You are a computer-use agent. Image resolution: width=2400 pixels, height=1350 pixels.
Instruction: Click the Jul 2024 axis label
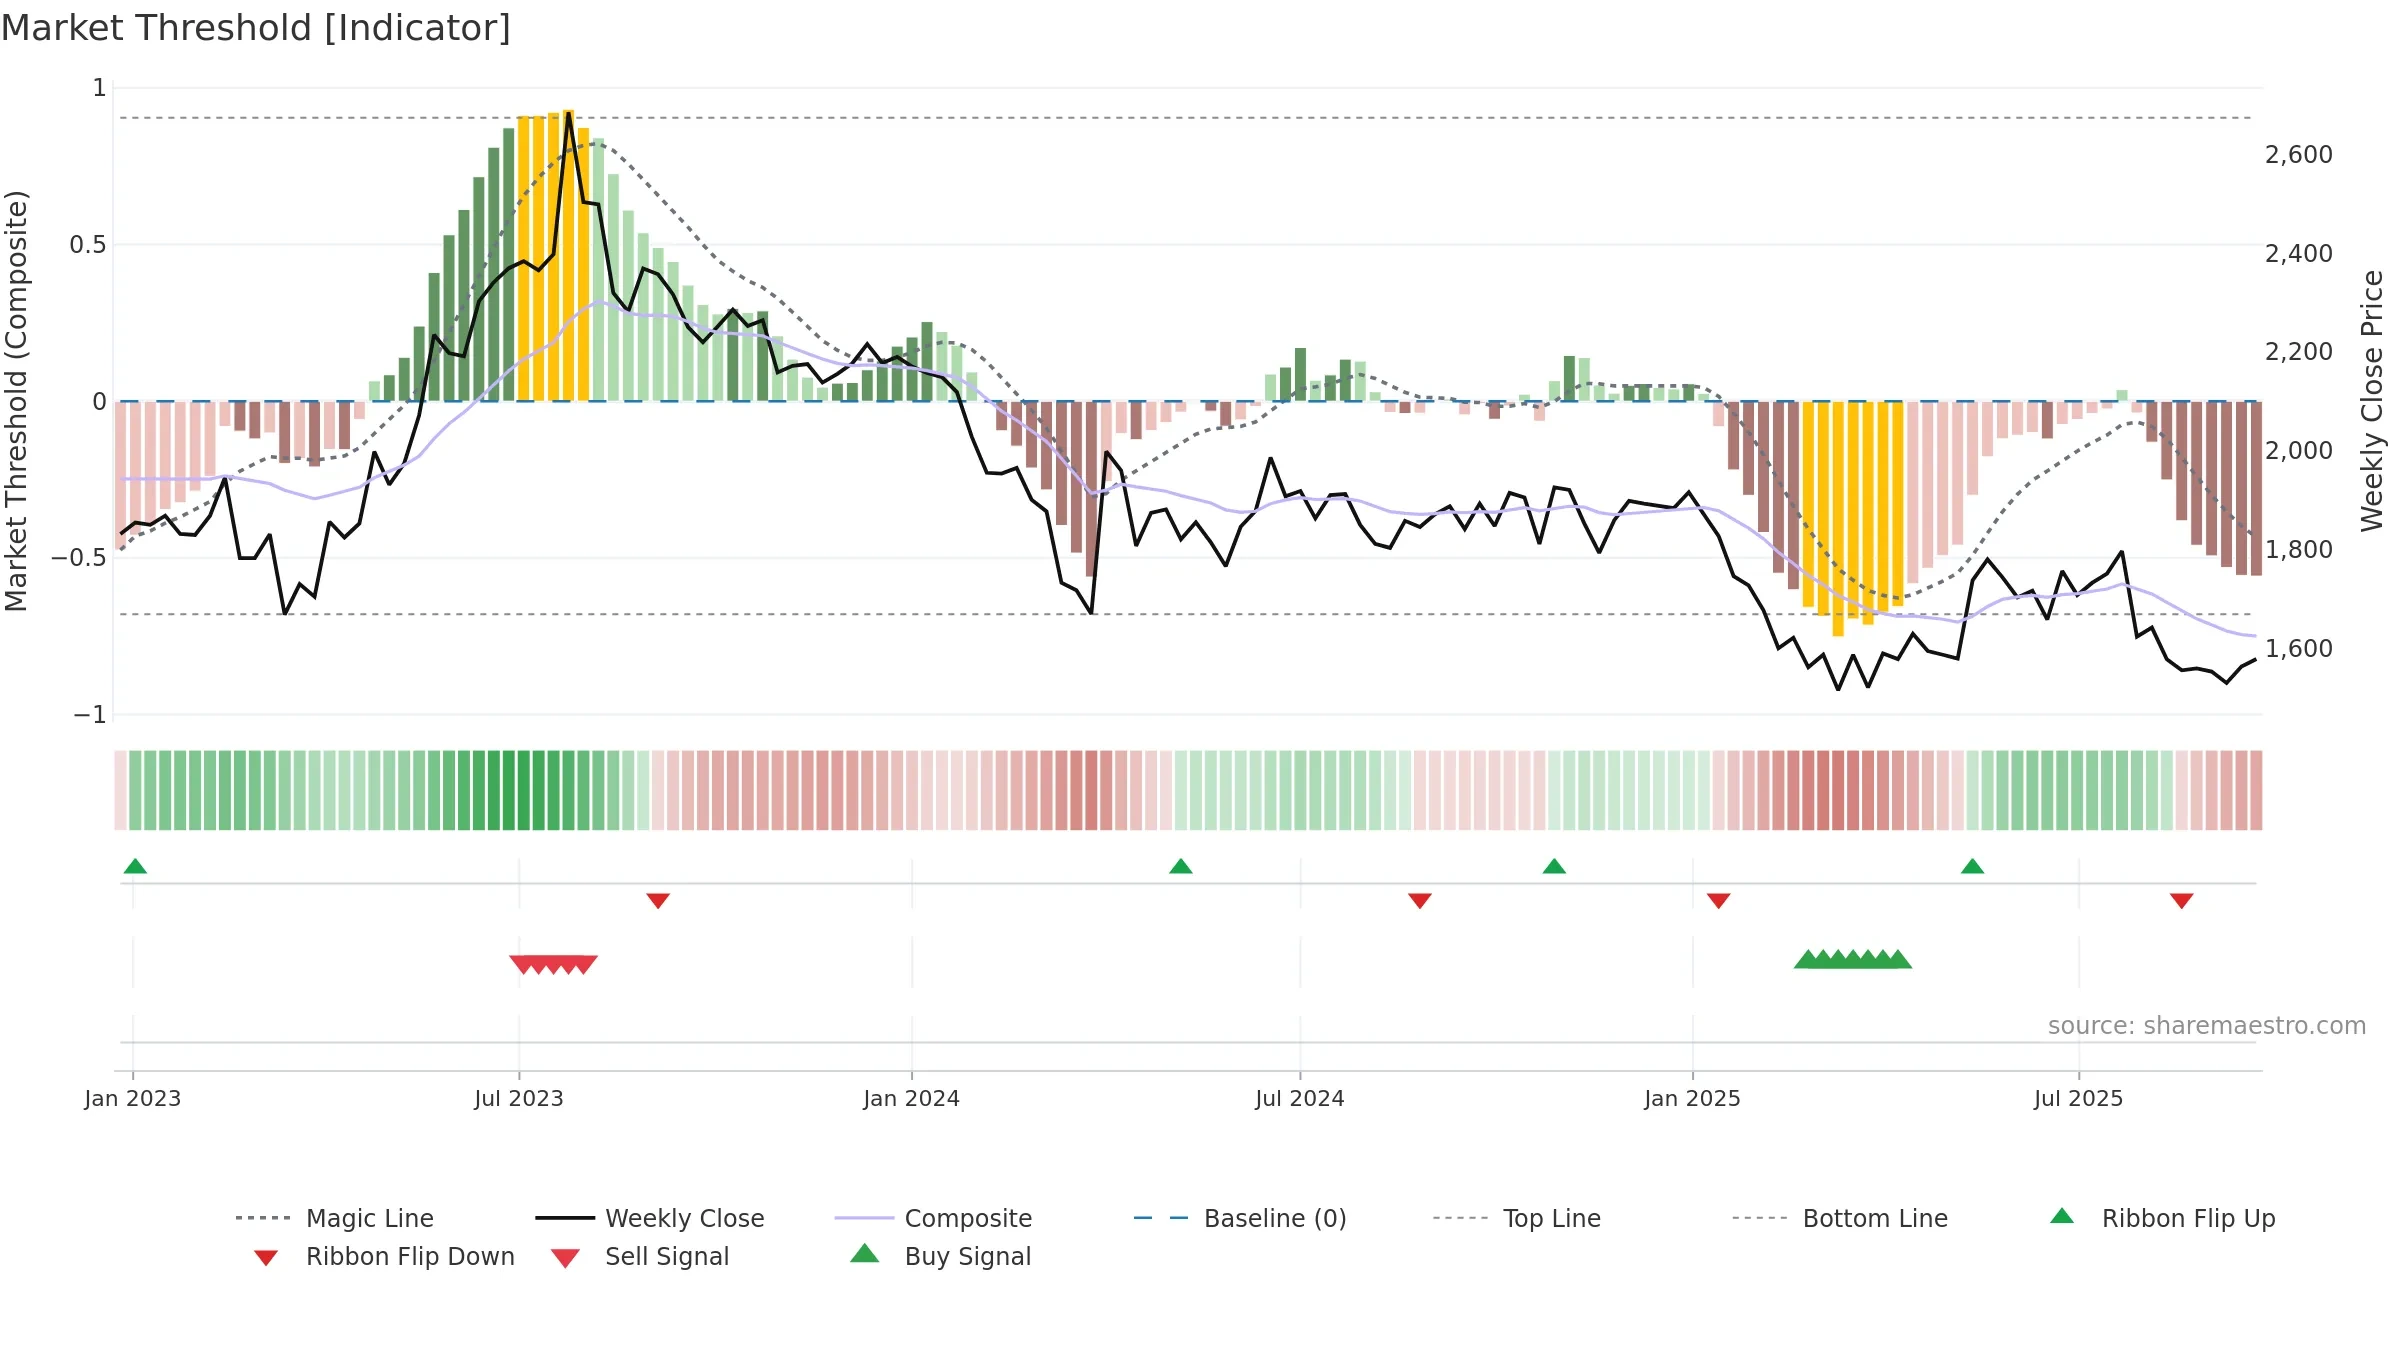(1300, 1099)
